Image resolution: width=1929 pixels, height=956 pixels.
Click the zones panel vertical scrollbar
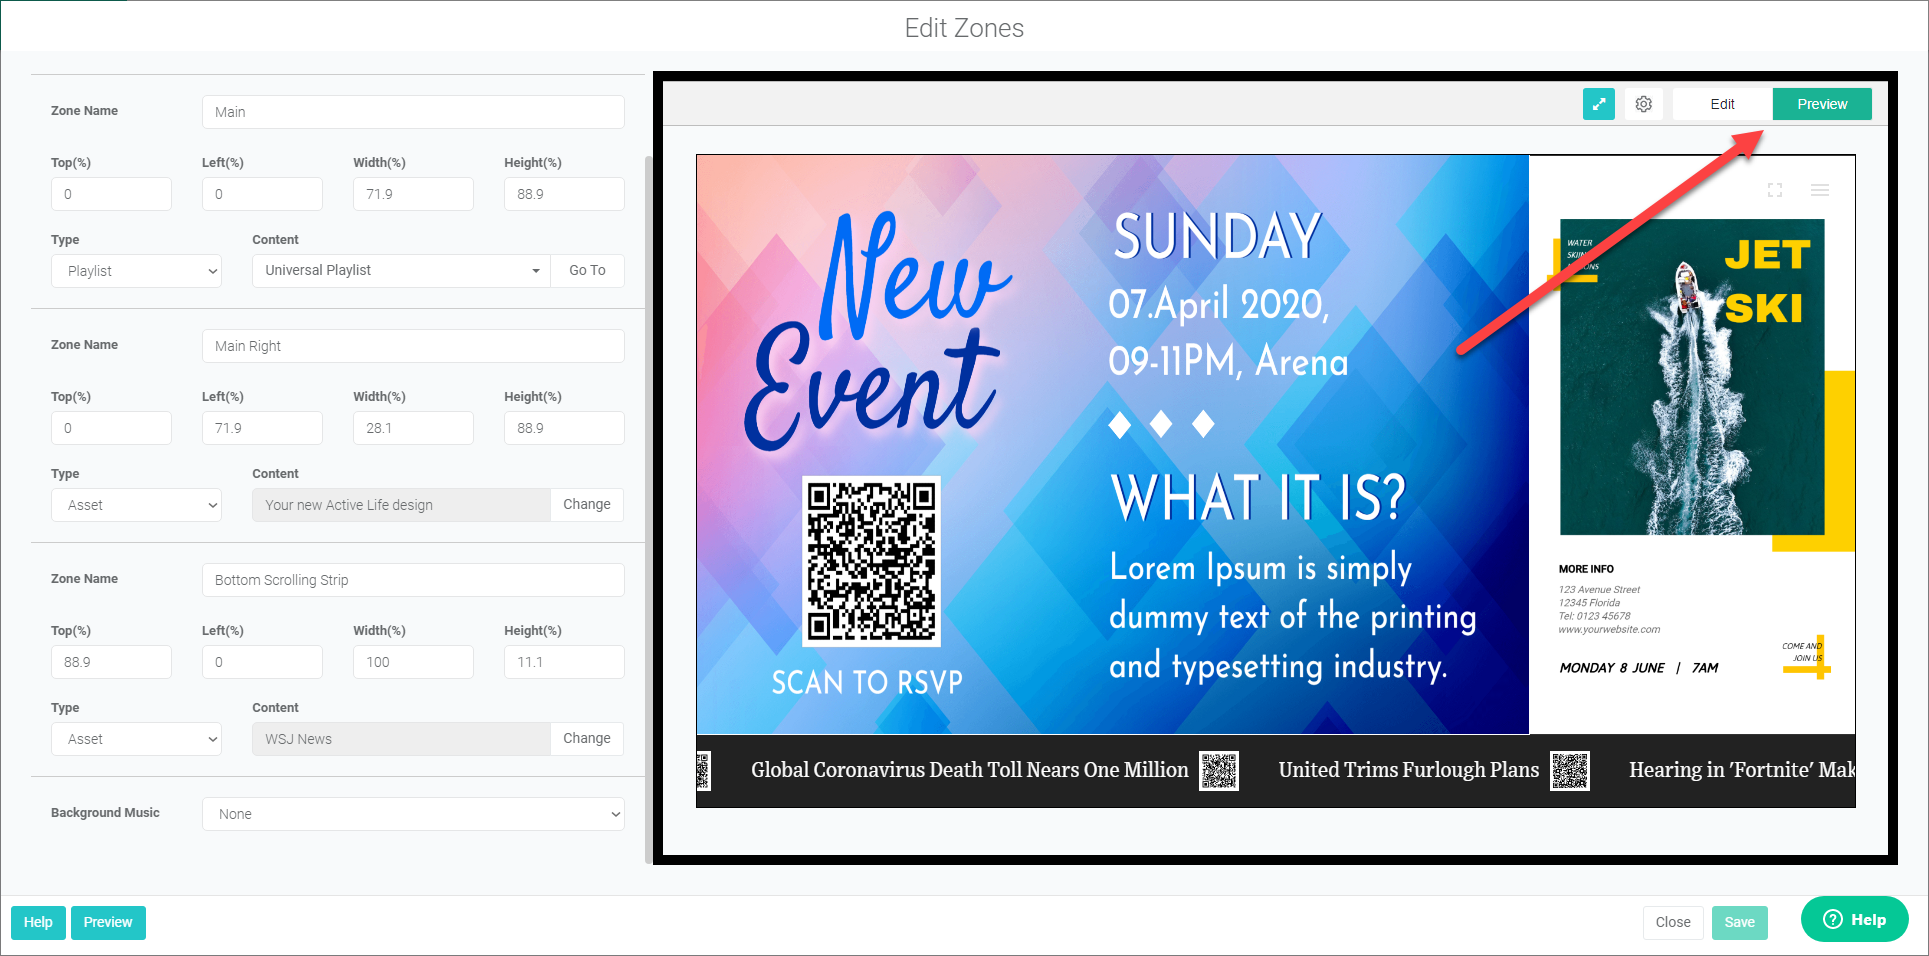click(x=648, y=510)
